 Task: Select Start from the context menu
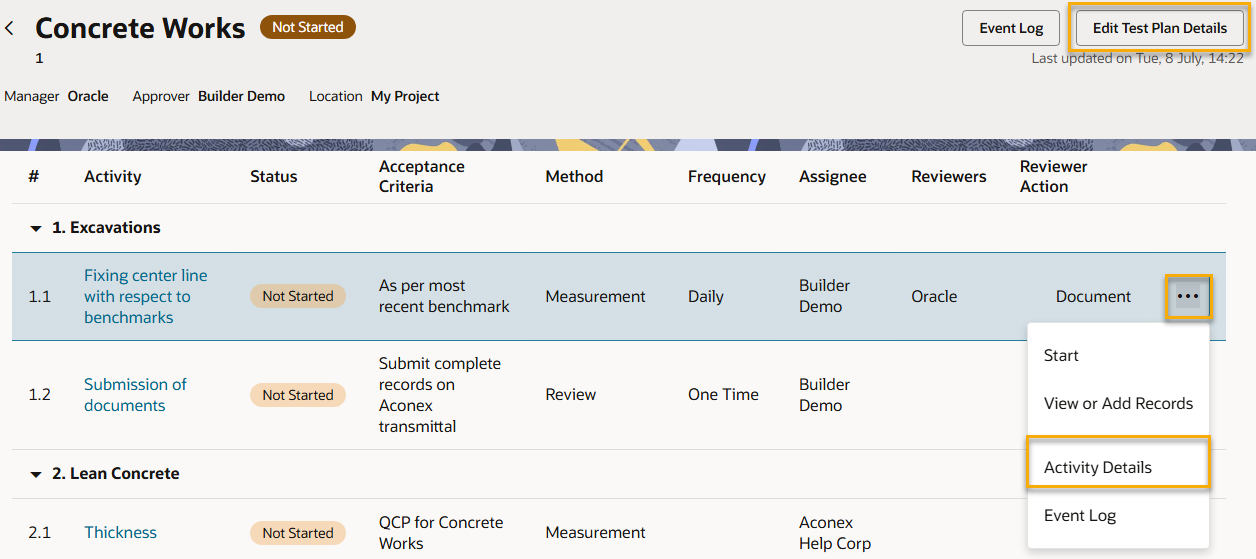pyautogui.click(x=1061, y=356)
